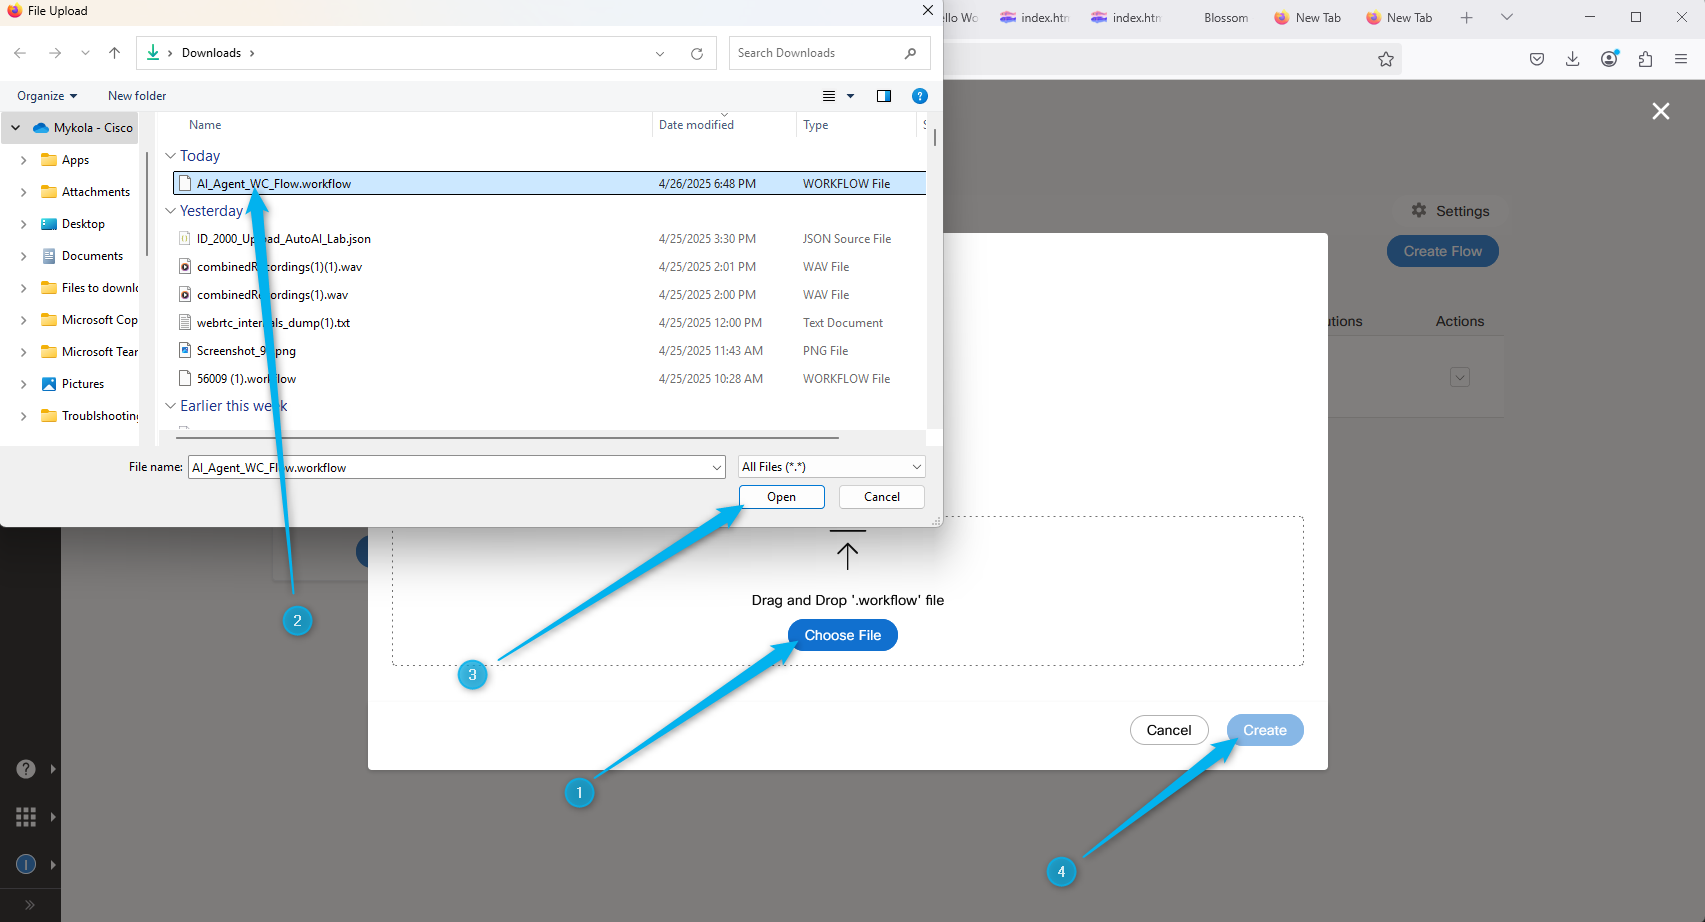
Task: Expand the Documents folder tree node
Action: coord(23,256)
